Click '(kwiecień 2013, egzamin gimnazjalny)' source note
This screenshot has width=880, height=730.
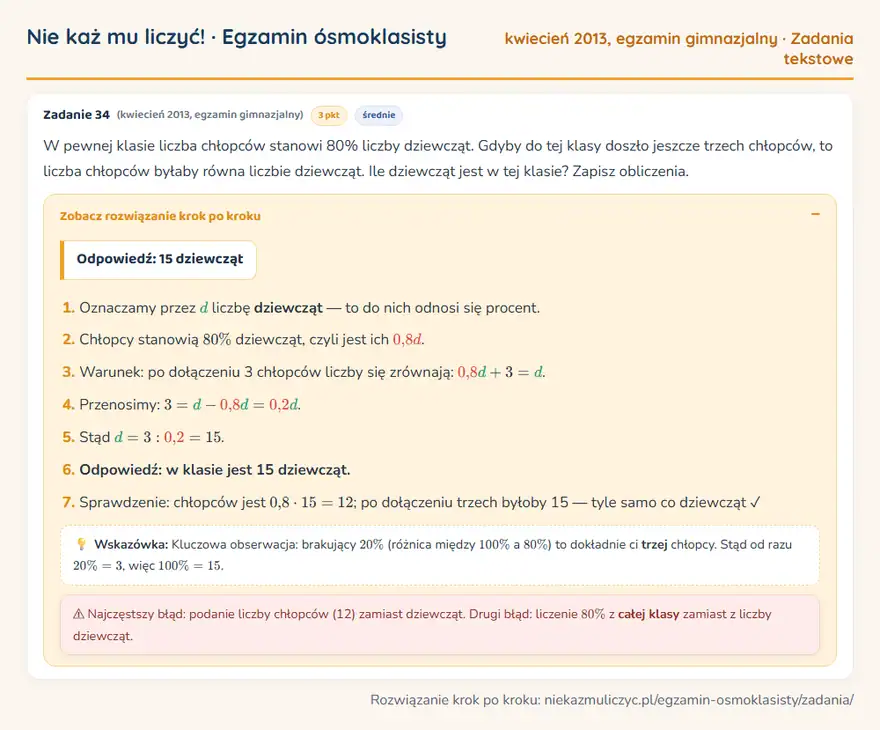pyautogui.click(x=210, y=114)
